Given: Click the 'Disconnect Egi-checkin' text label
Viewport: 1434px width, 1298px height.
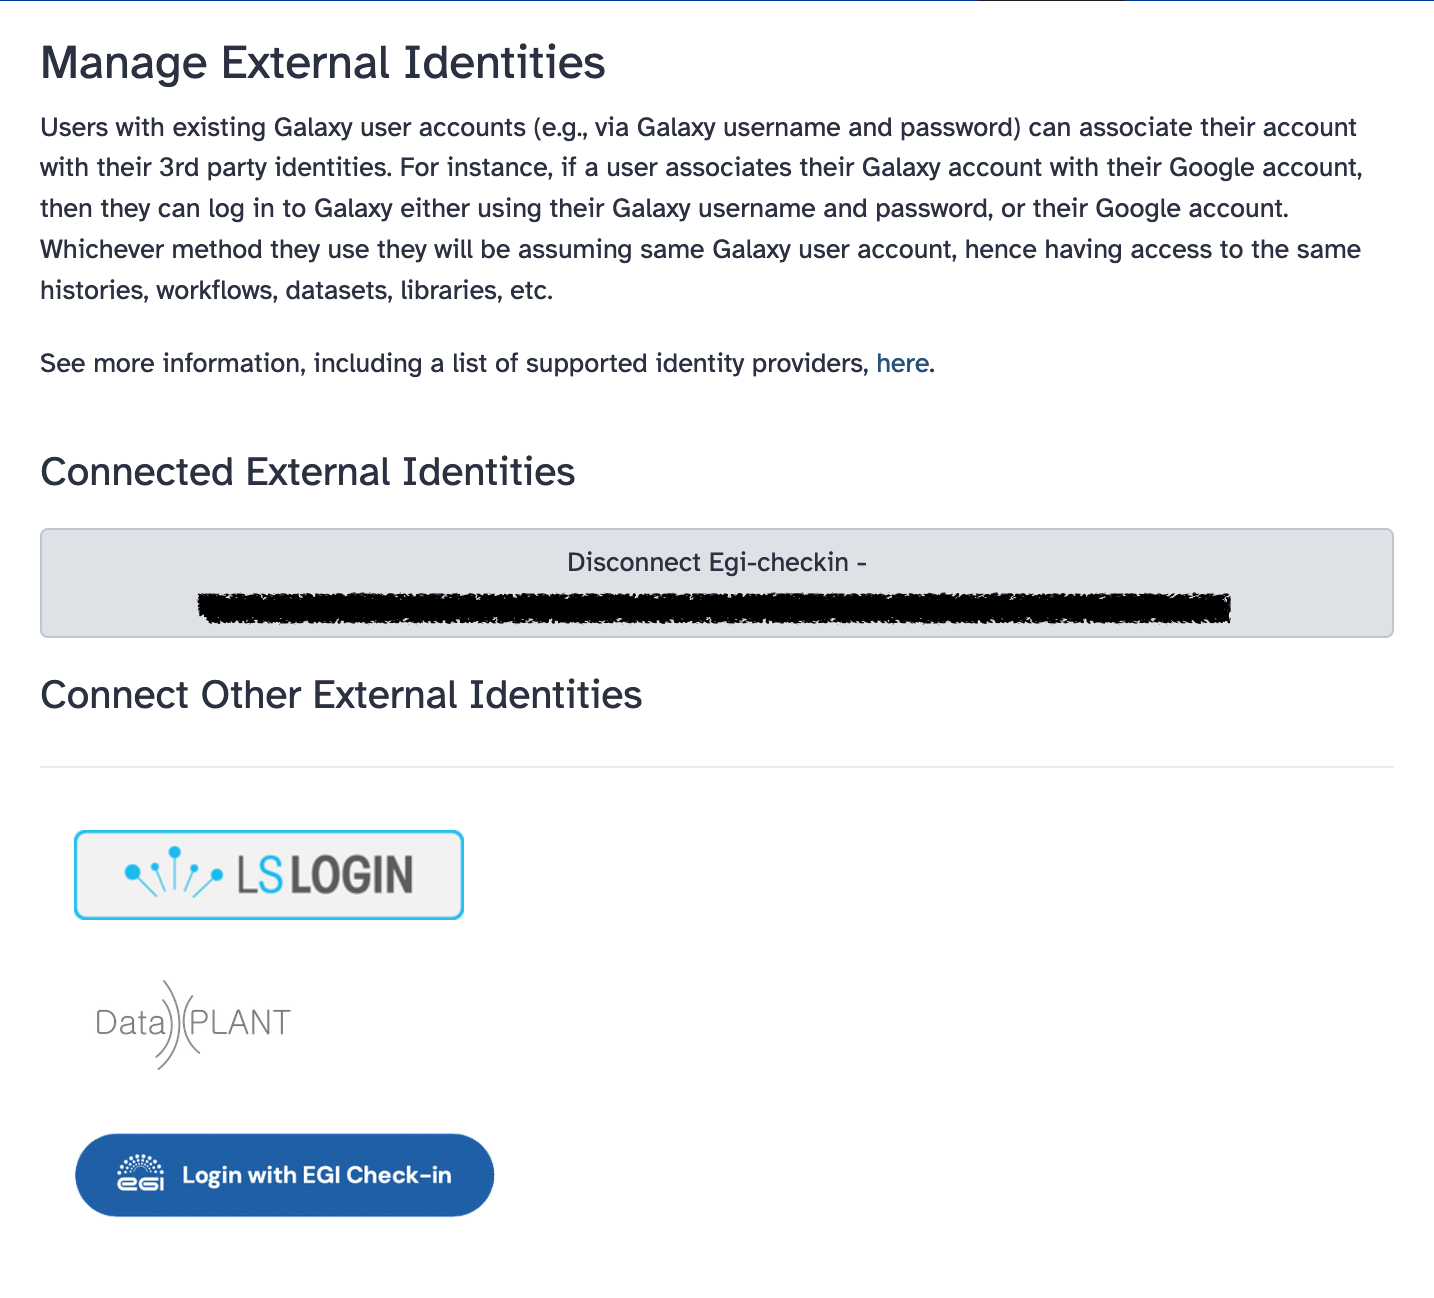Looking at the screenshot, I should point(716,562).
